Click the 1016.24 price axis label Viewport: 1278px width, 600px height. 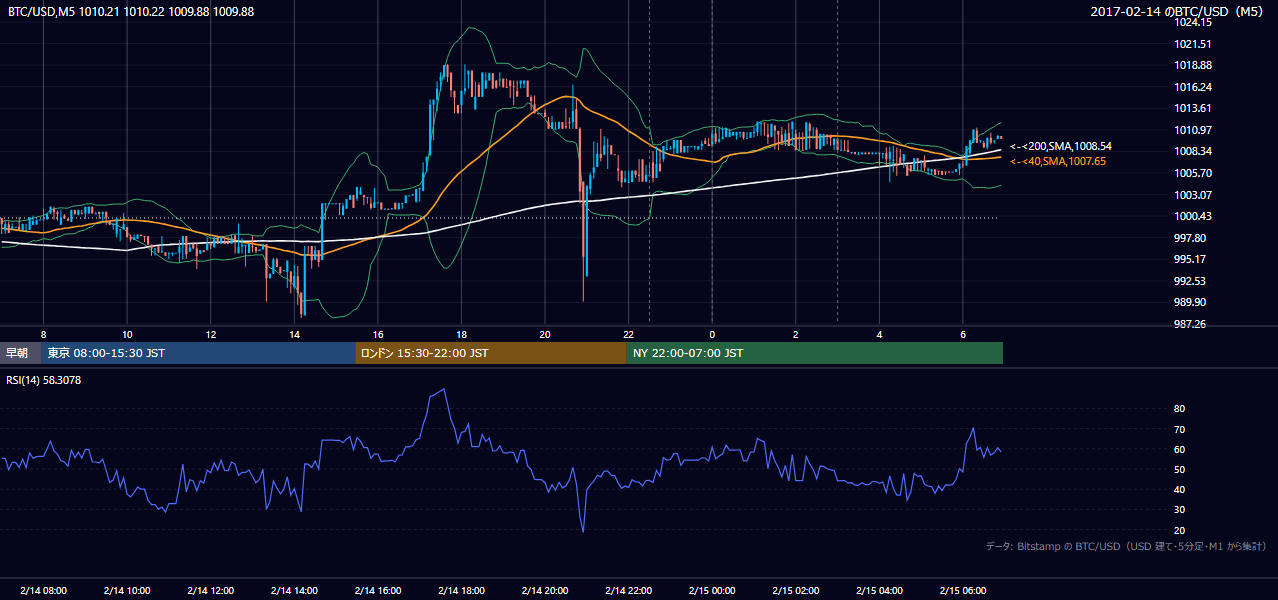[x=1194, y=87]
